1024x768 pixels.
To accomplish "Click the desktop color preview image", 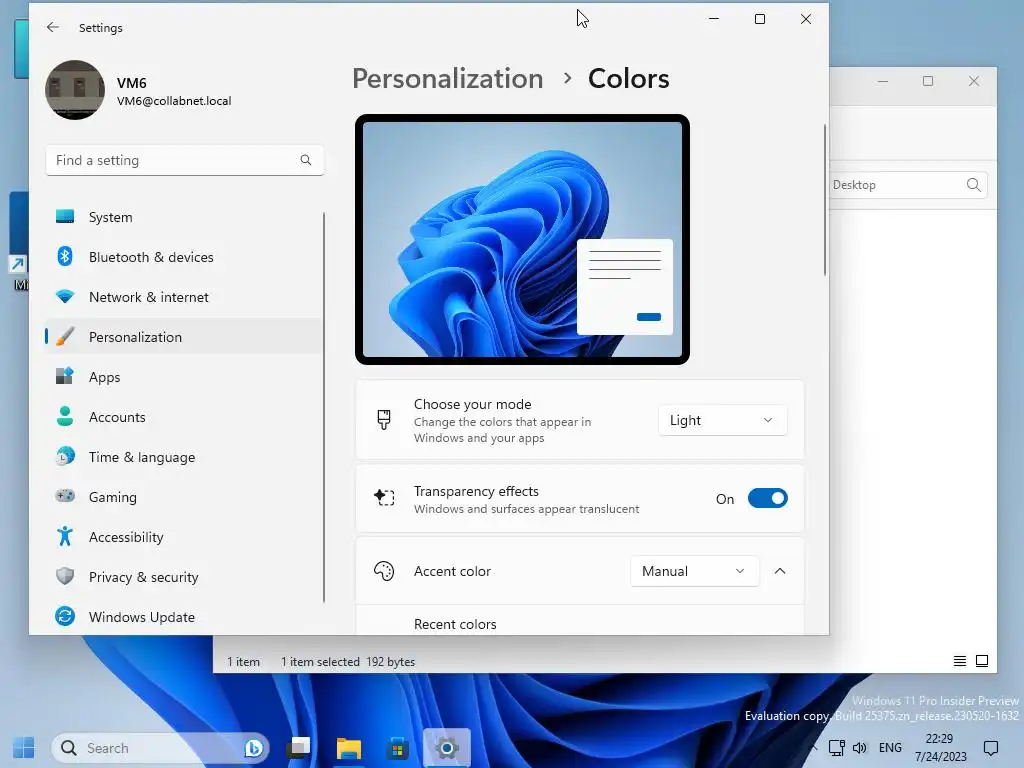I will (522, 239).
